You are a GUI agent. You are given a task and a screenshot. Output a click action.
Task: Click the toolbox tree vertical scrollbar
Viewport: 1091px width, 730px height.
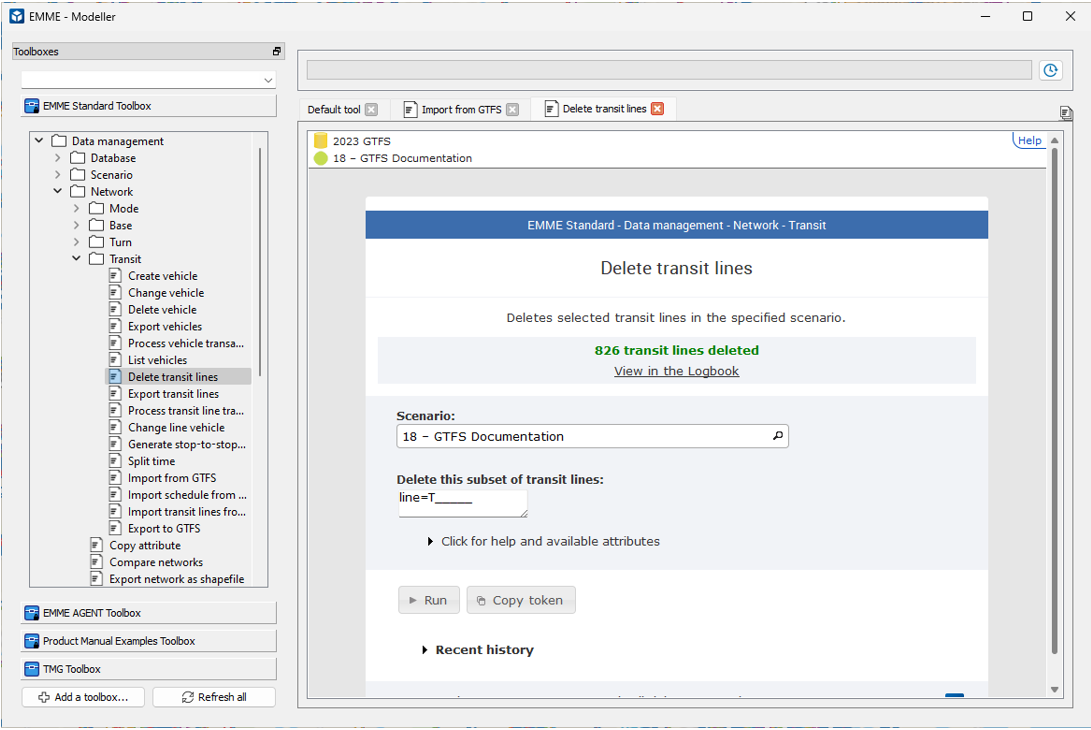pyautogui.click(x=260, y=261)
